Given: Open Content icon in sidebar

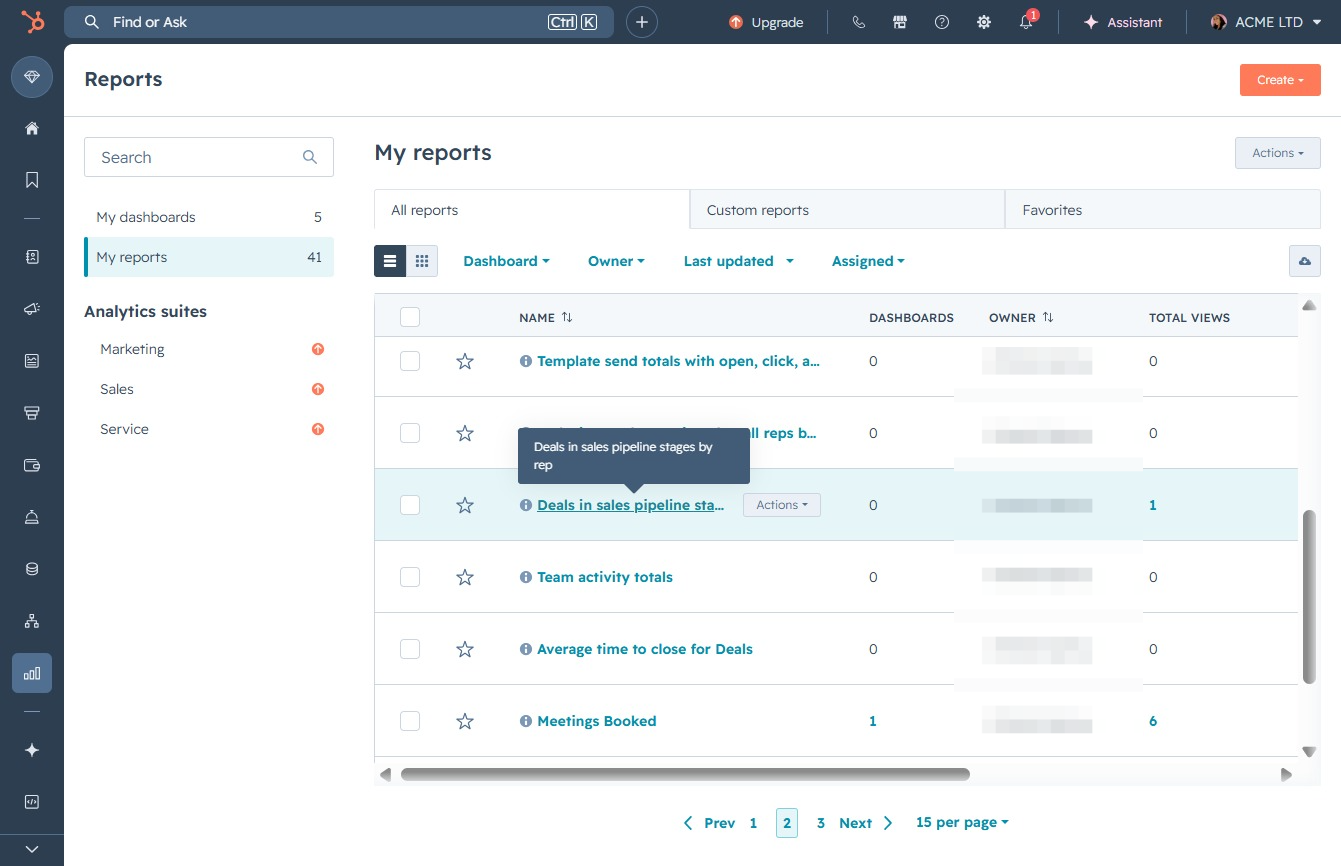Looking at the screenshot, I should (32, 361).
